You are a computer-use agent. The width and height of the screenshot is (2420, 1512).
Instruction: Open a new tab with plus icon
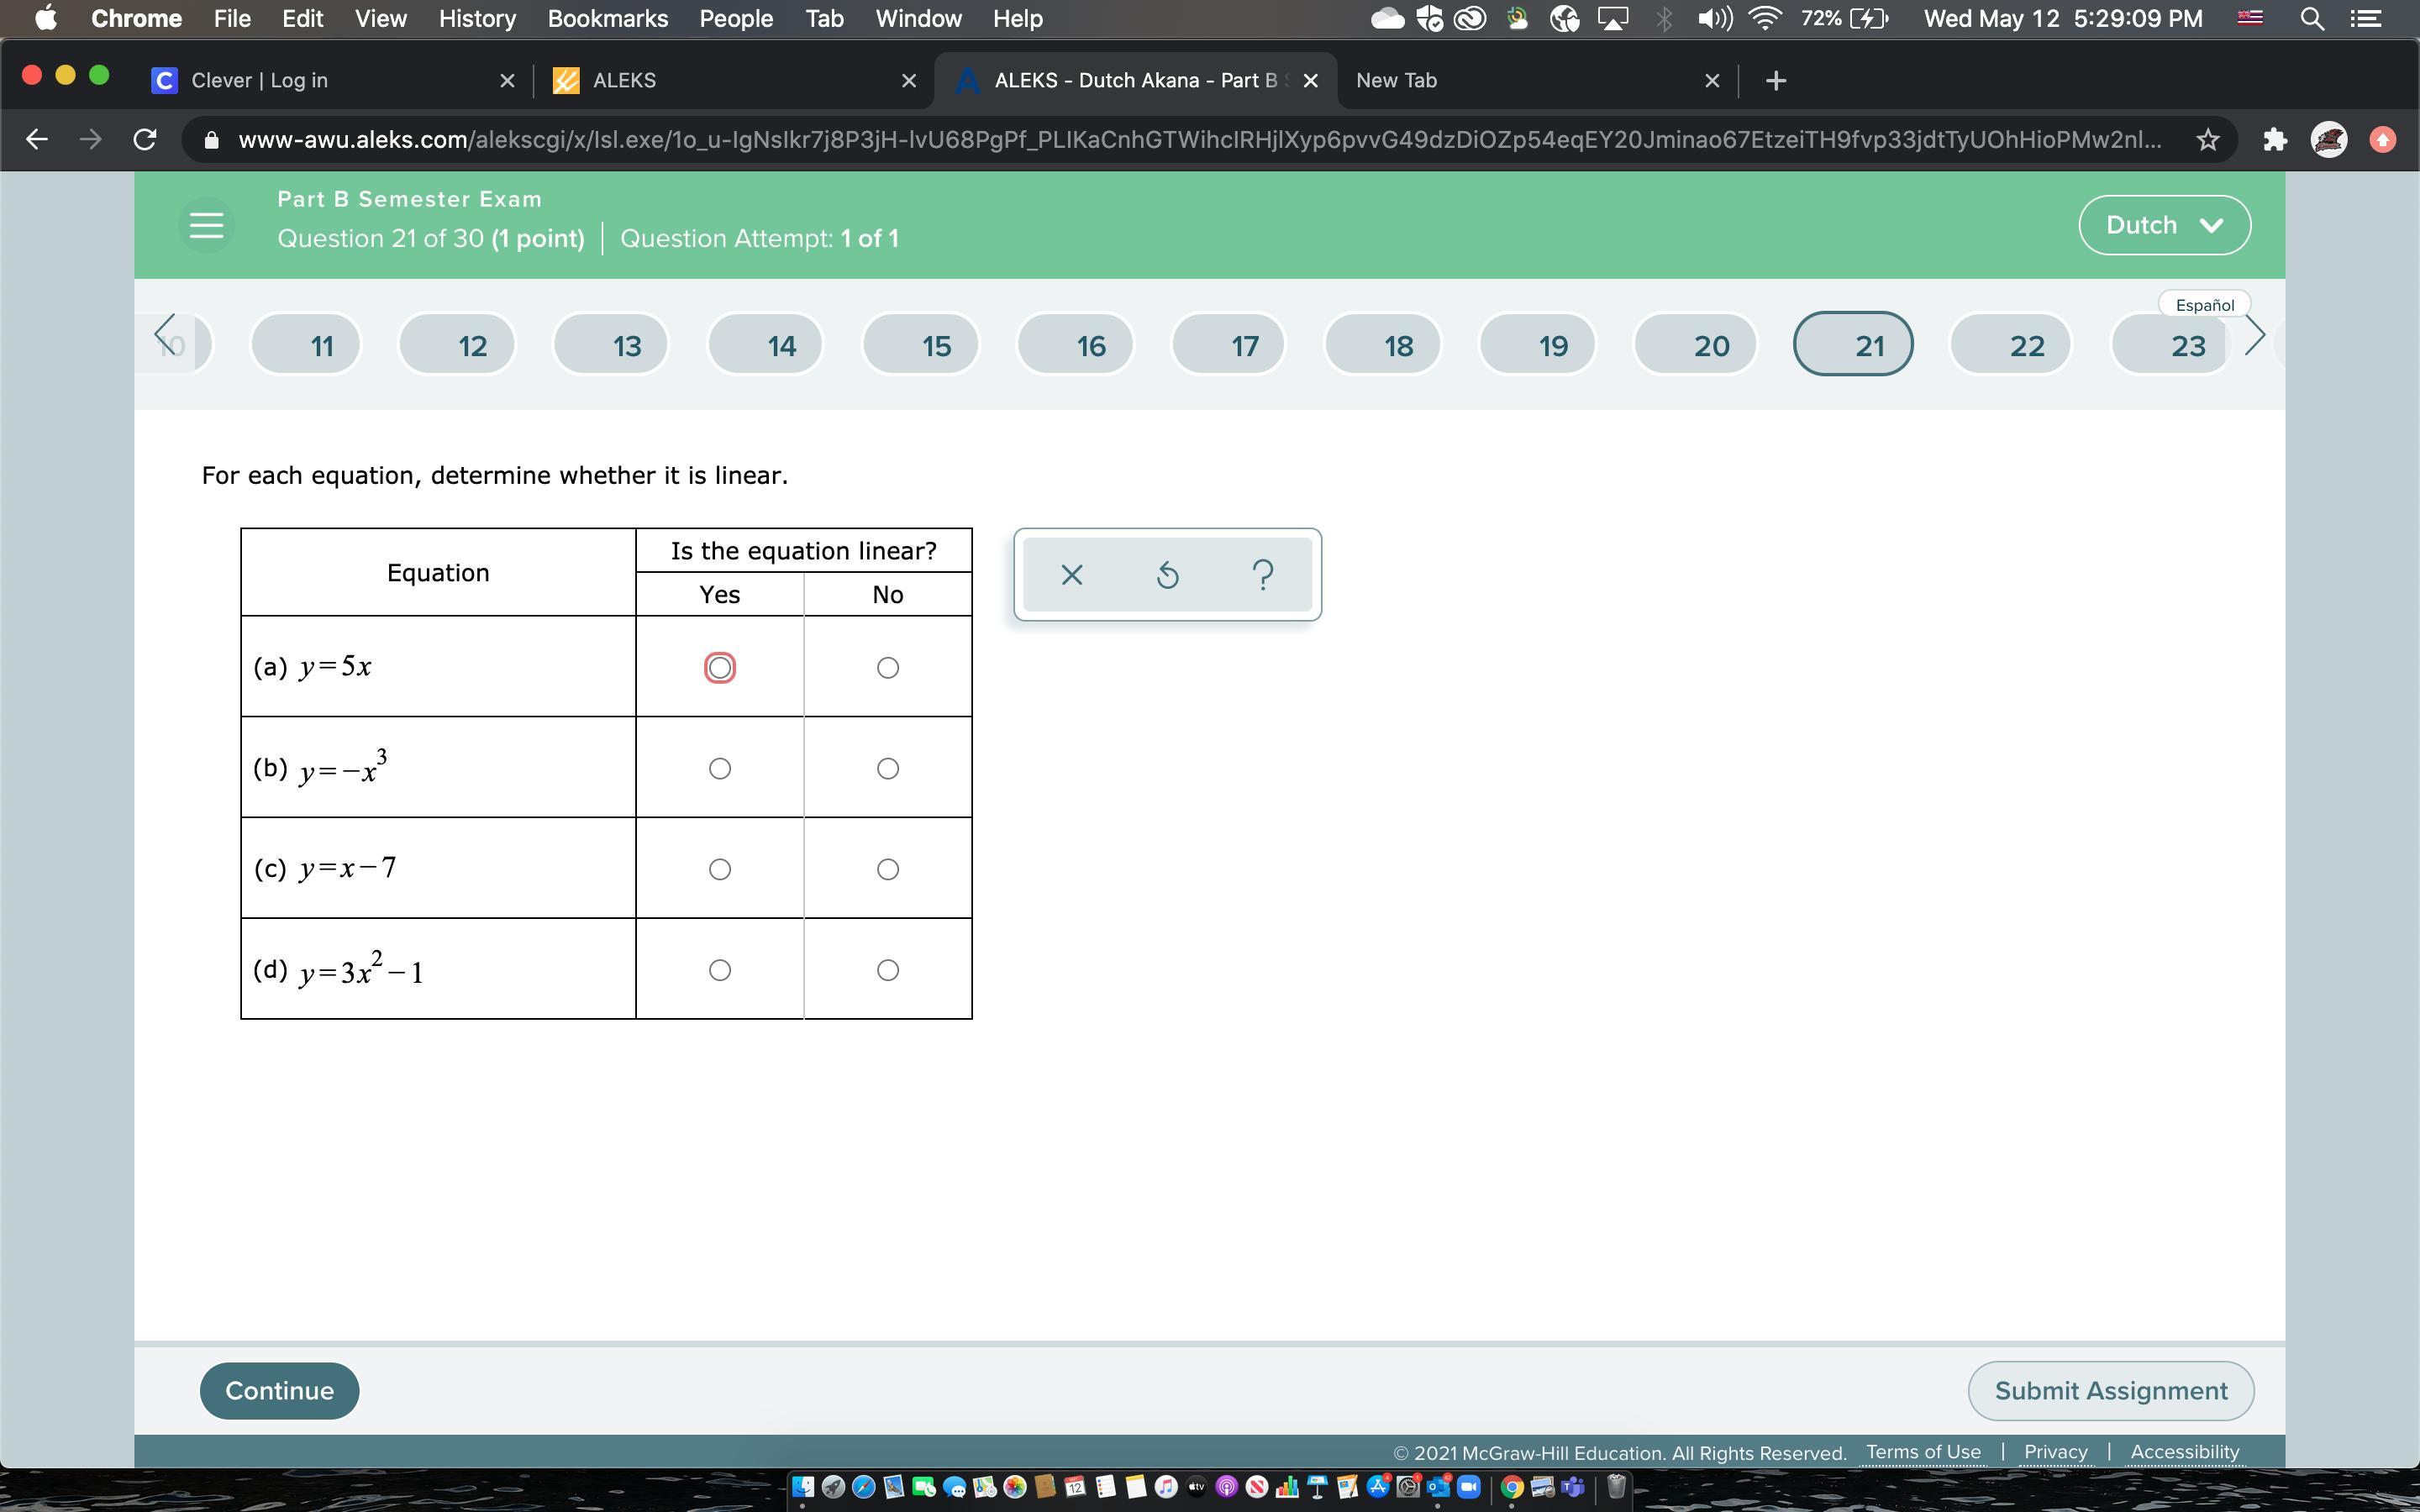coord(1776,81)
